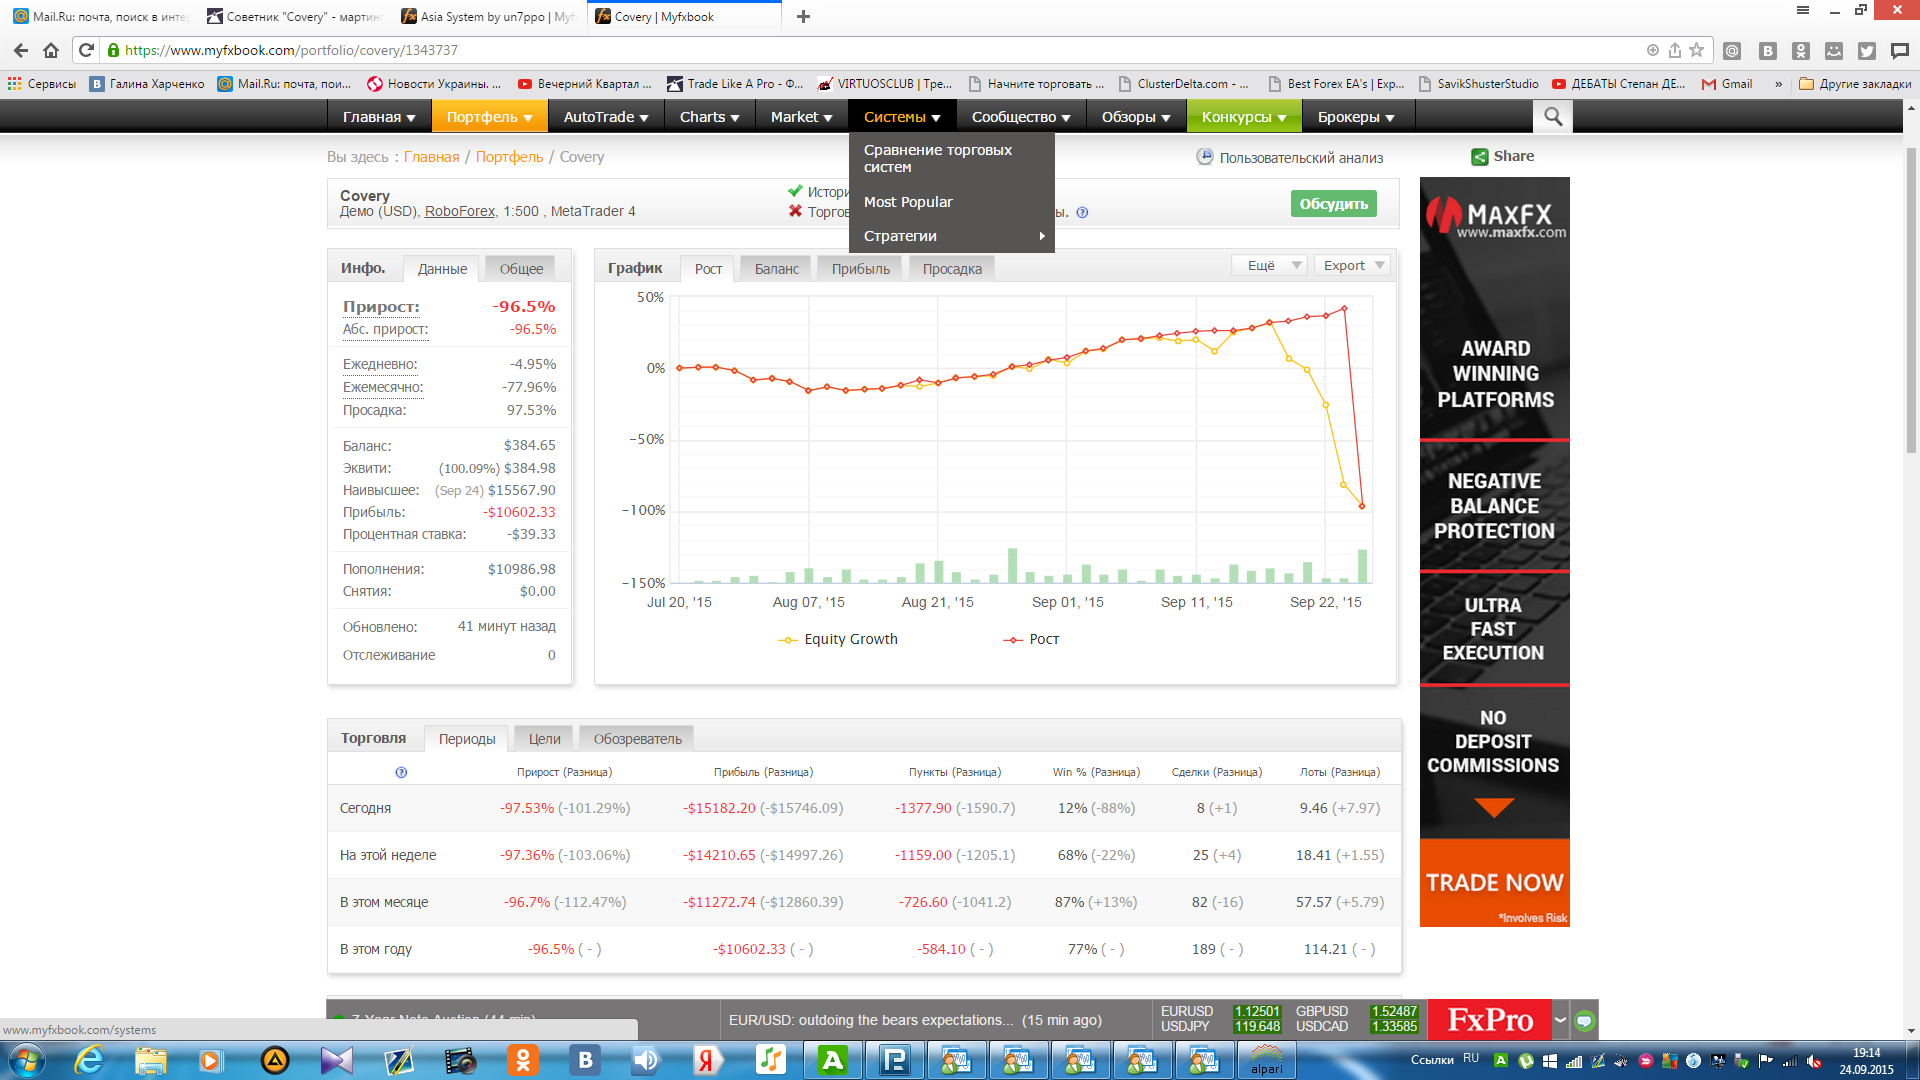
Task: Bookmark this page with the star icon
Action: click(x=1696, y=50)
